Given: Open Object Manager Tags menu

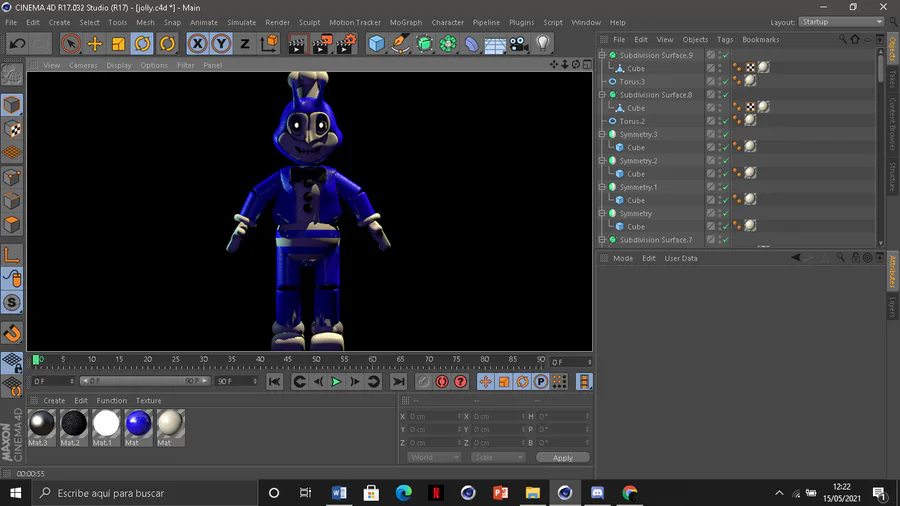Looking at the screenshot, I should (725, 40).
